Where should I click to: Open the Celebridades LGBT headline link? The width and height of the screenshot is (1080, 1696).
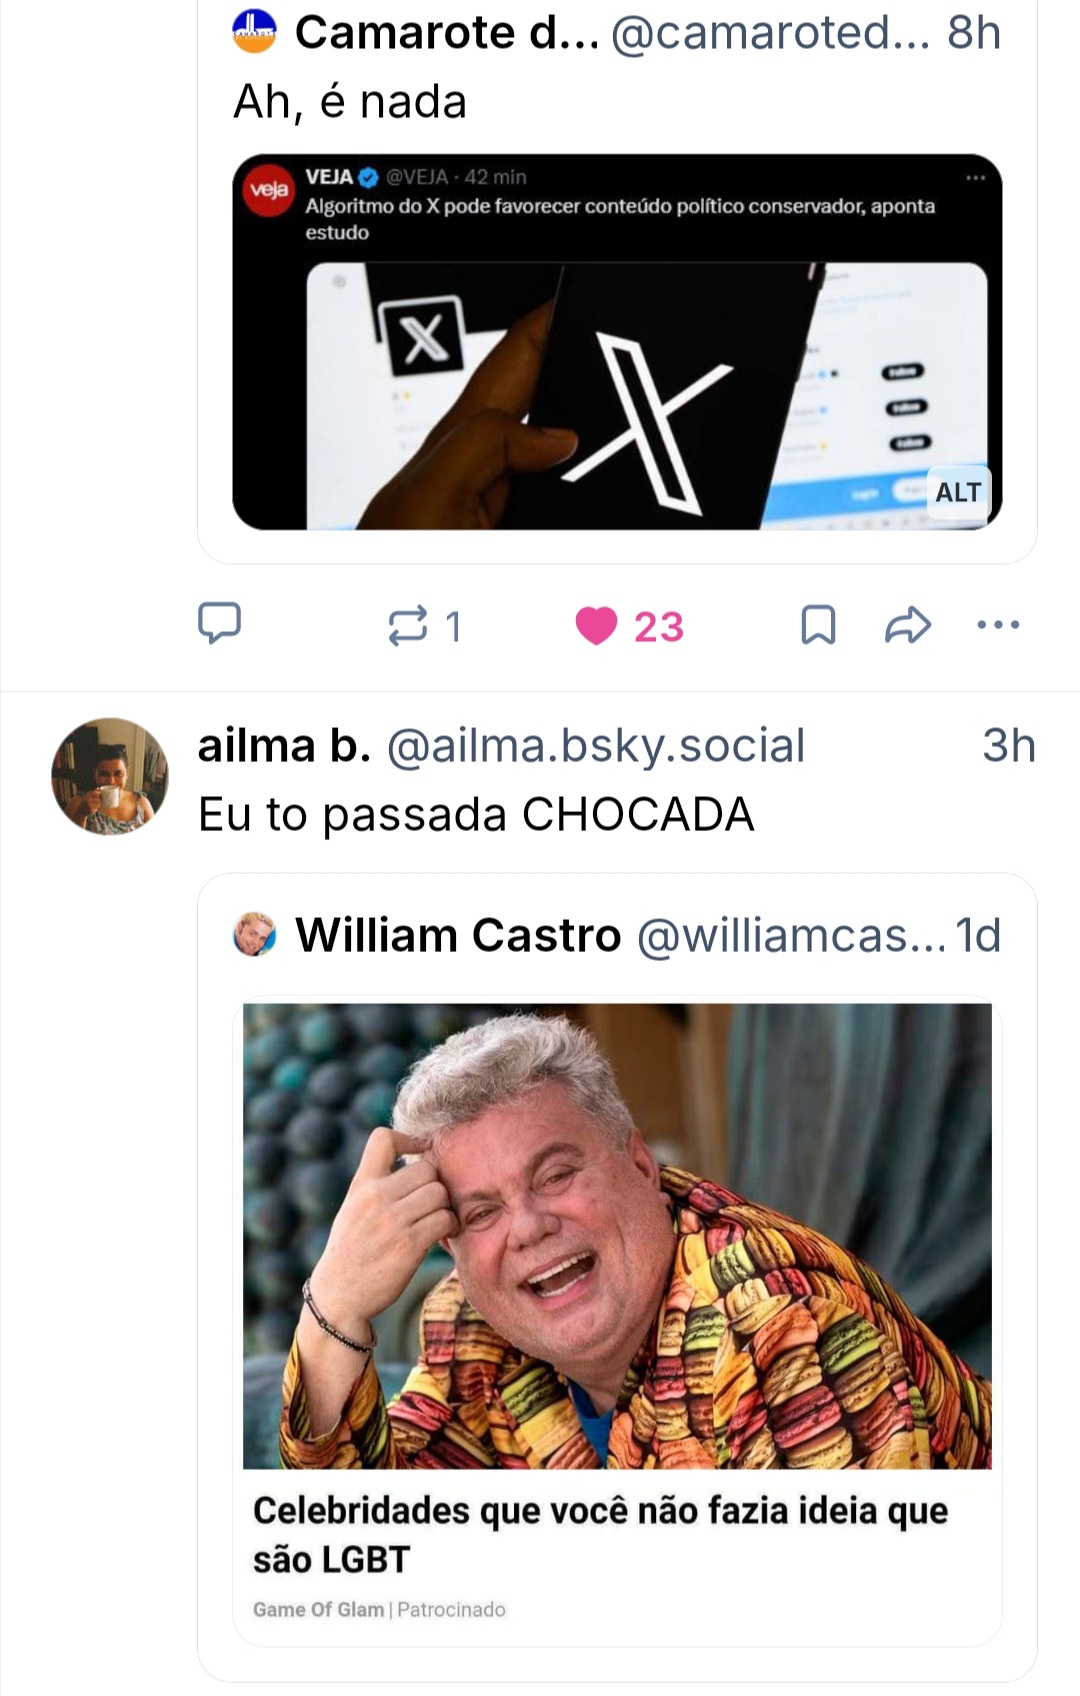pyautogui.click(x=600, y=1534)
